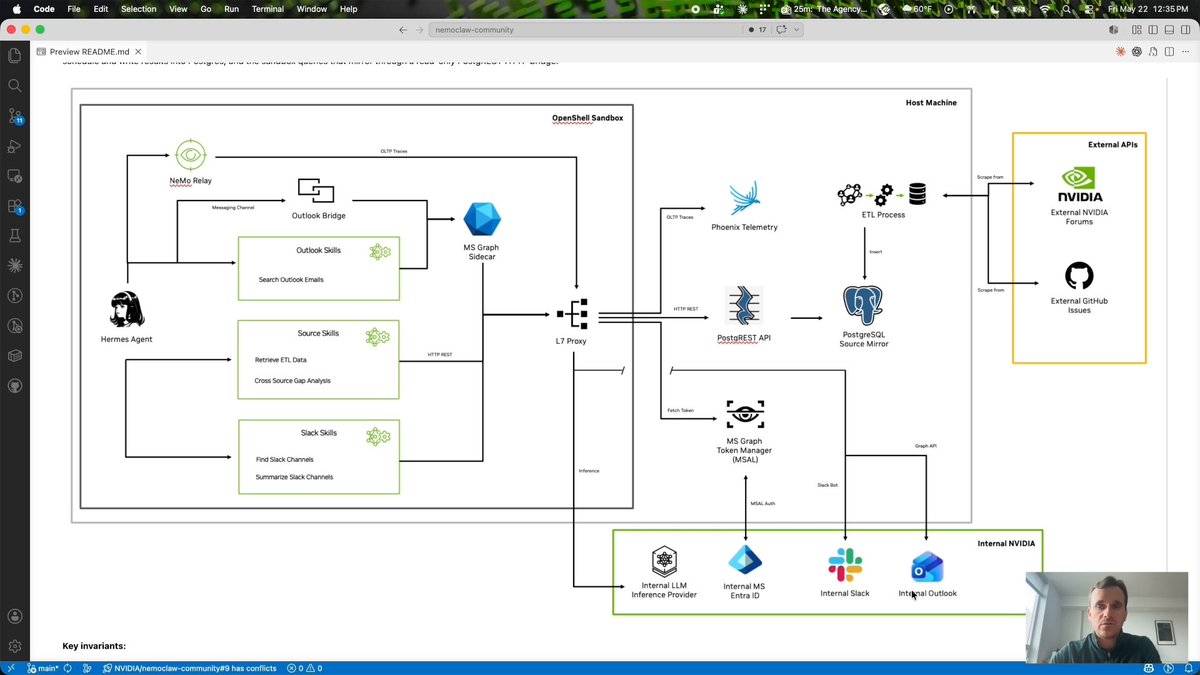Screen dimensions: 1200x675
Task: Open the Accounts menu in activity bar
Action: (x=15, y=617)
